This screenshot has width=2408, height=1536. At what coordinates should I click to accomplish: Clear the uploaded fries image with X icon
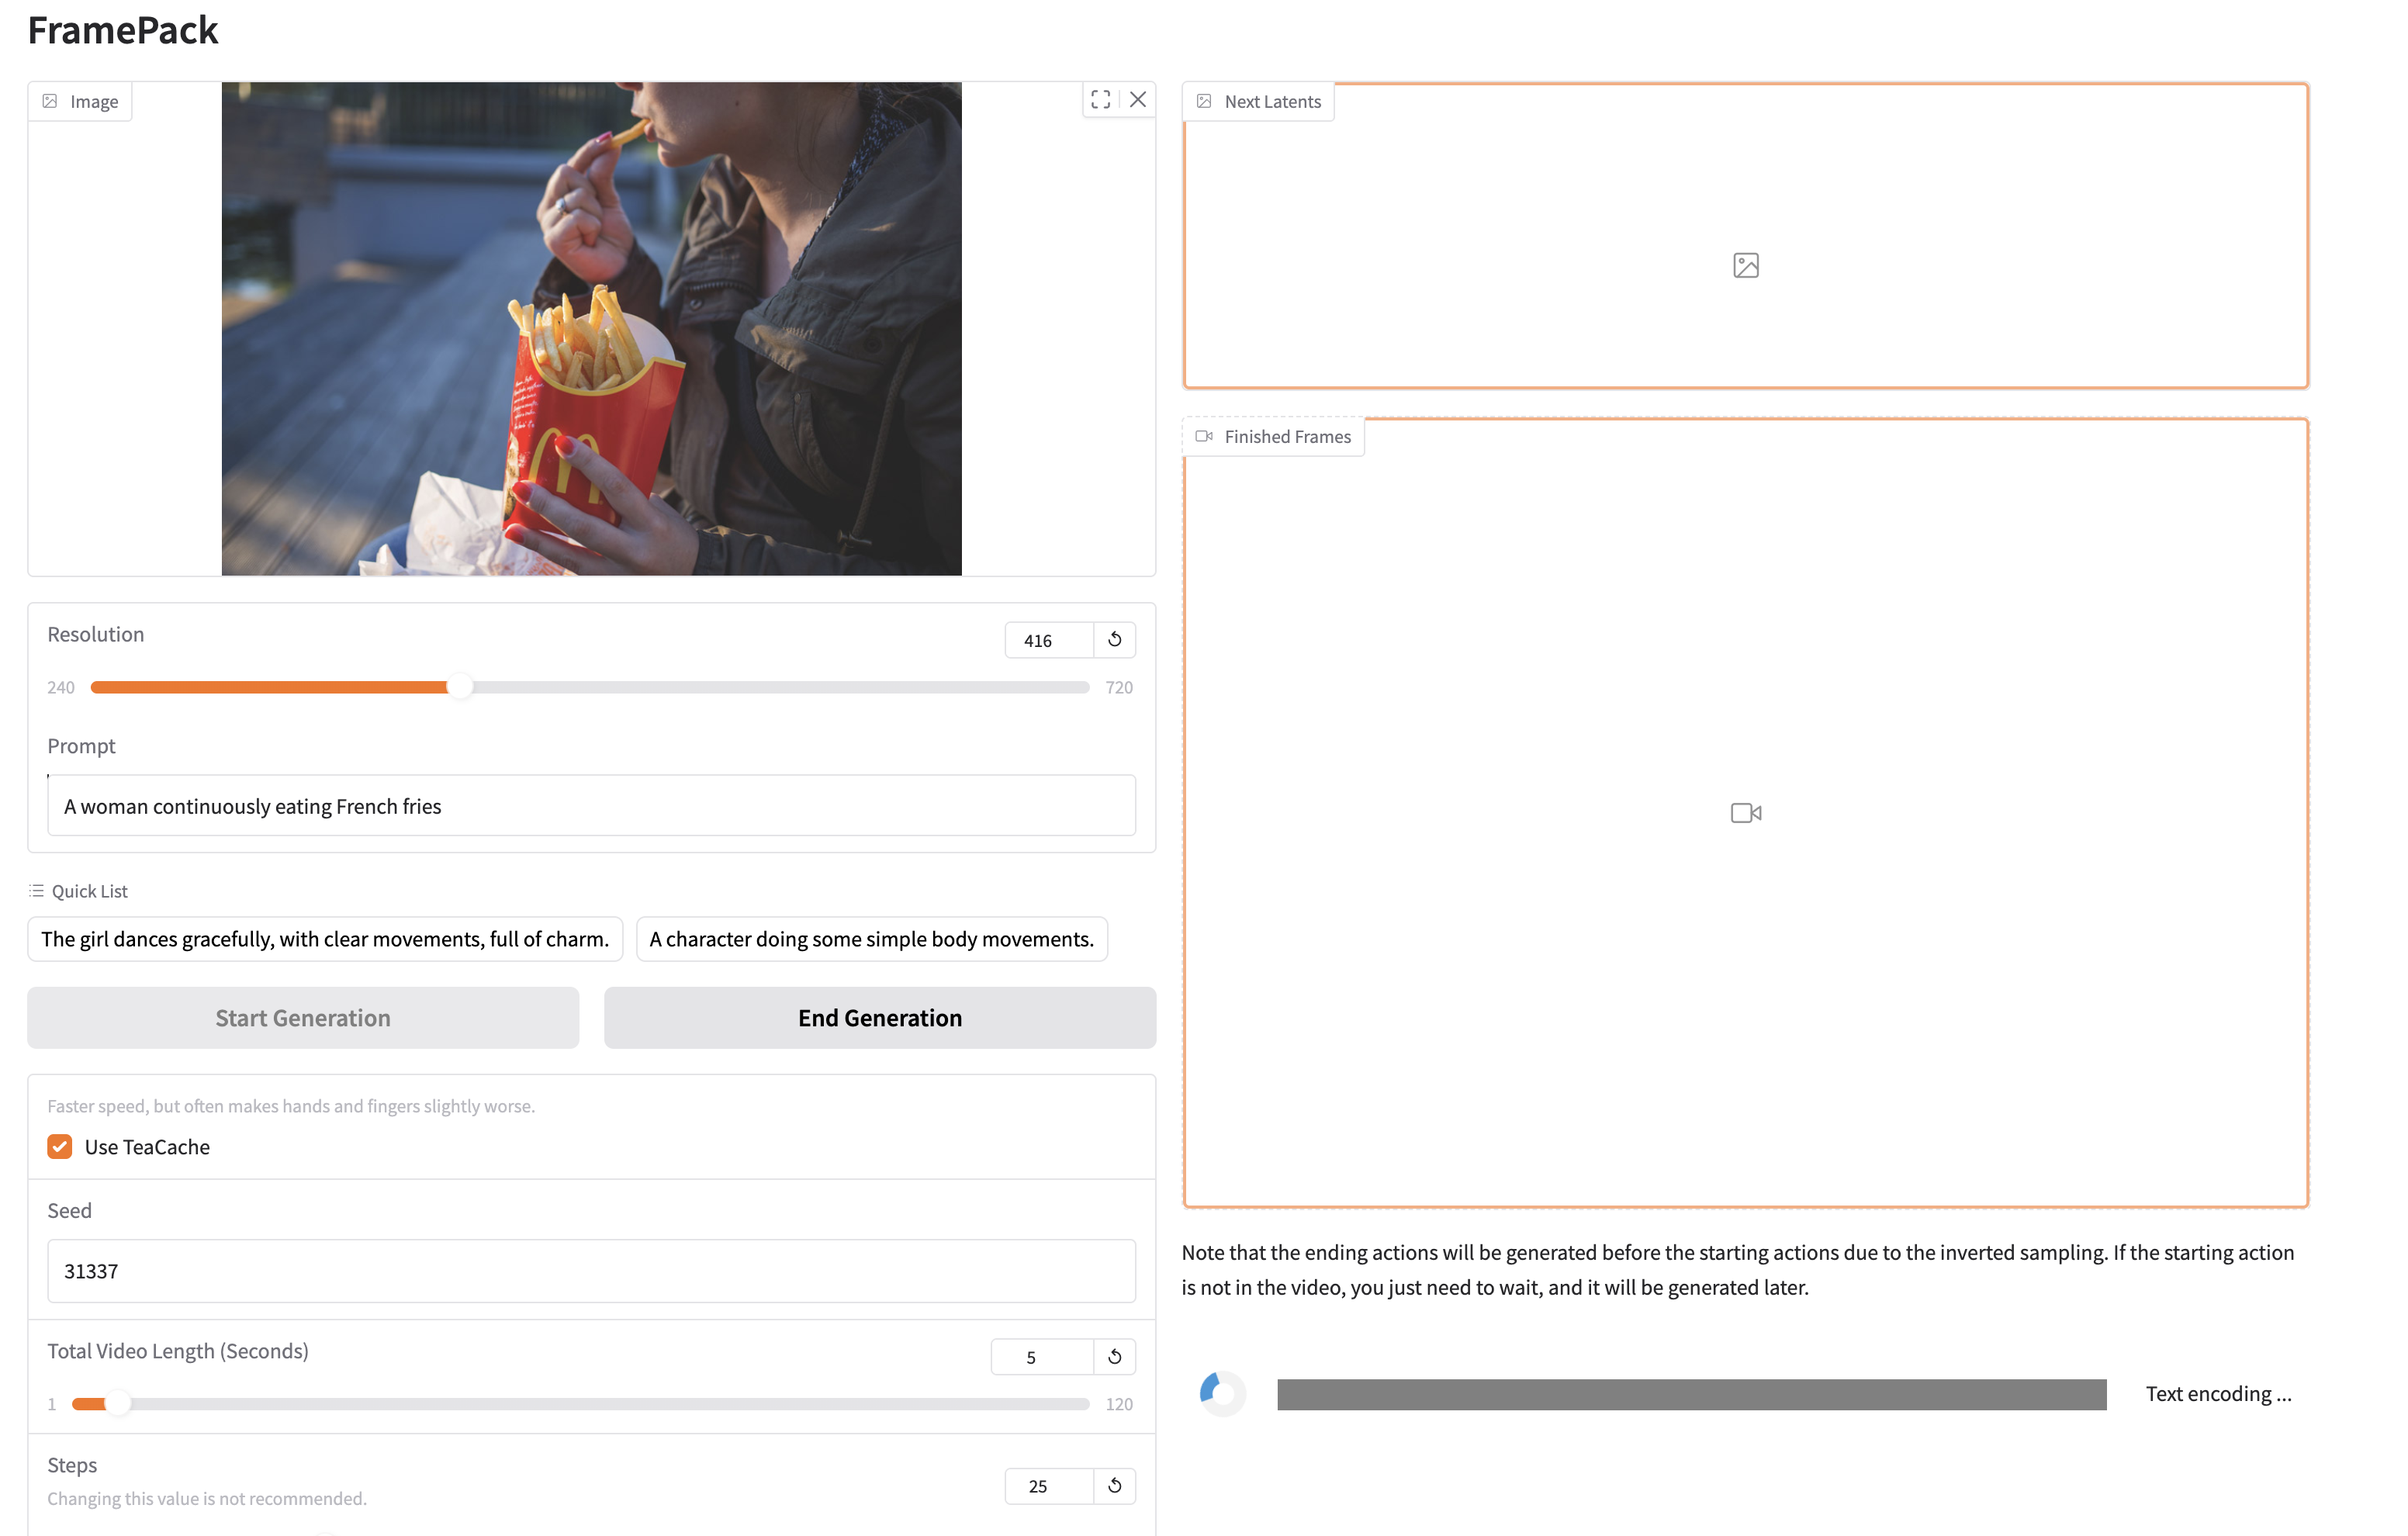[x=1139, y=100]
